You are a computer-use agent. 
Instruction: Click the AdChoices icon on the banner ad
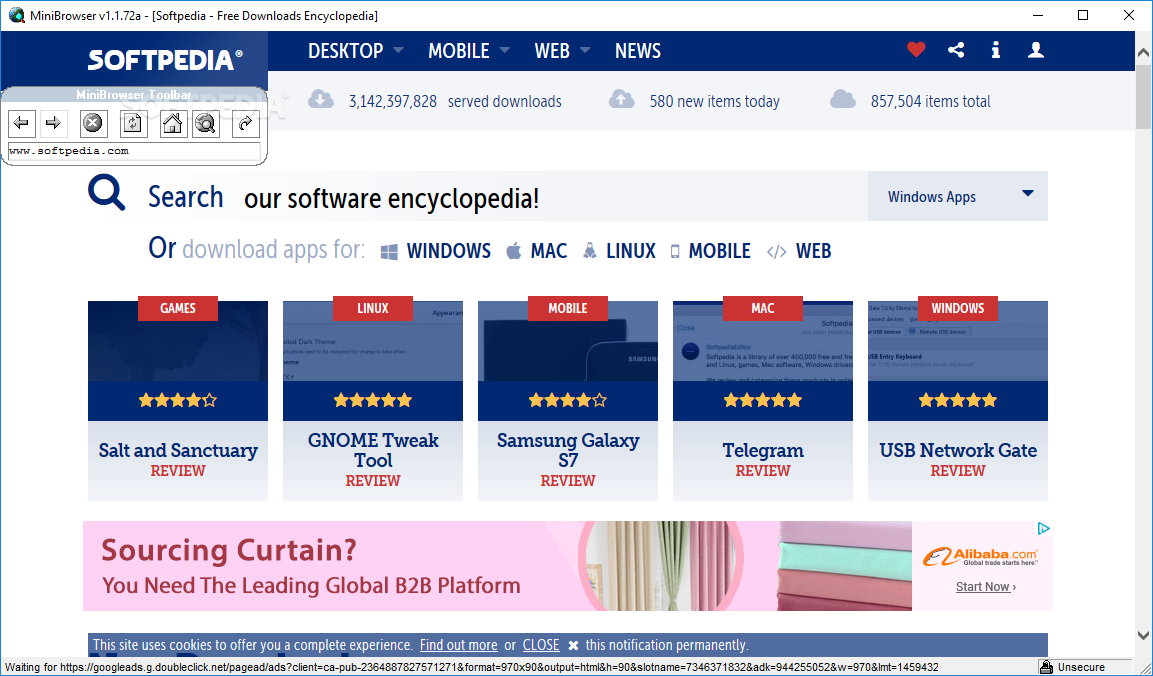(1043, 528)
